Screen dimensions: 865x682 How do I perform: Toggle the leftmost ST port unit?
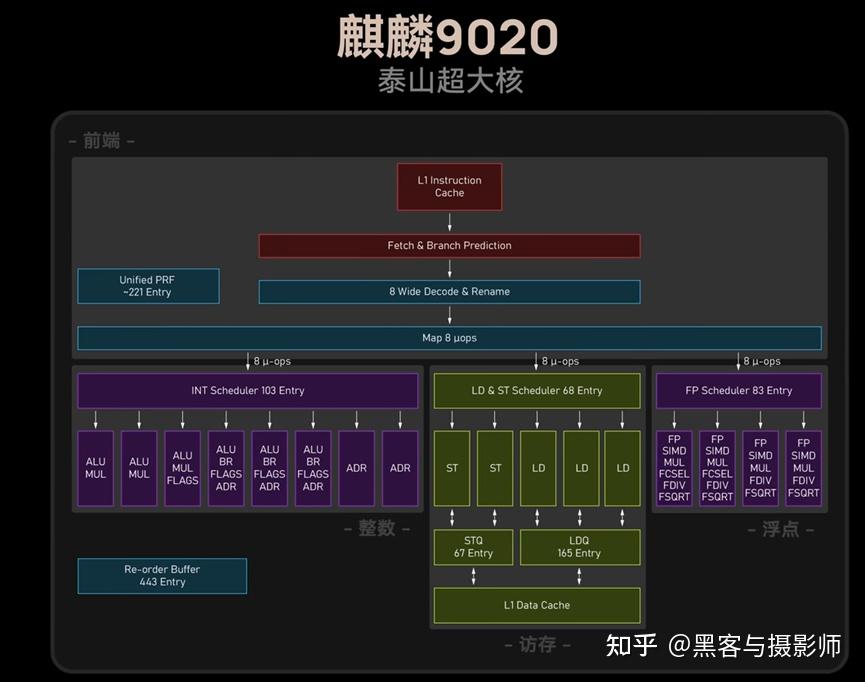tap(451, 467)
